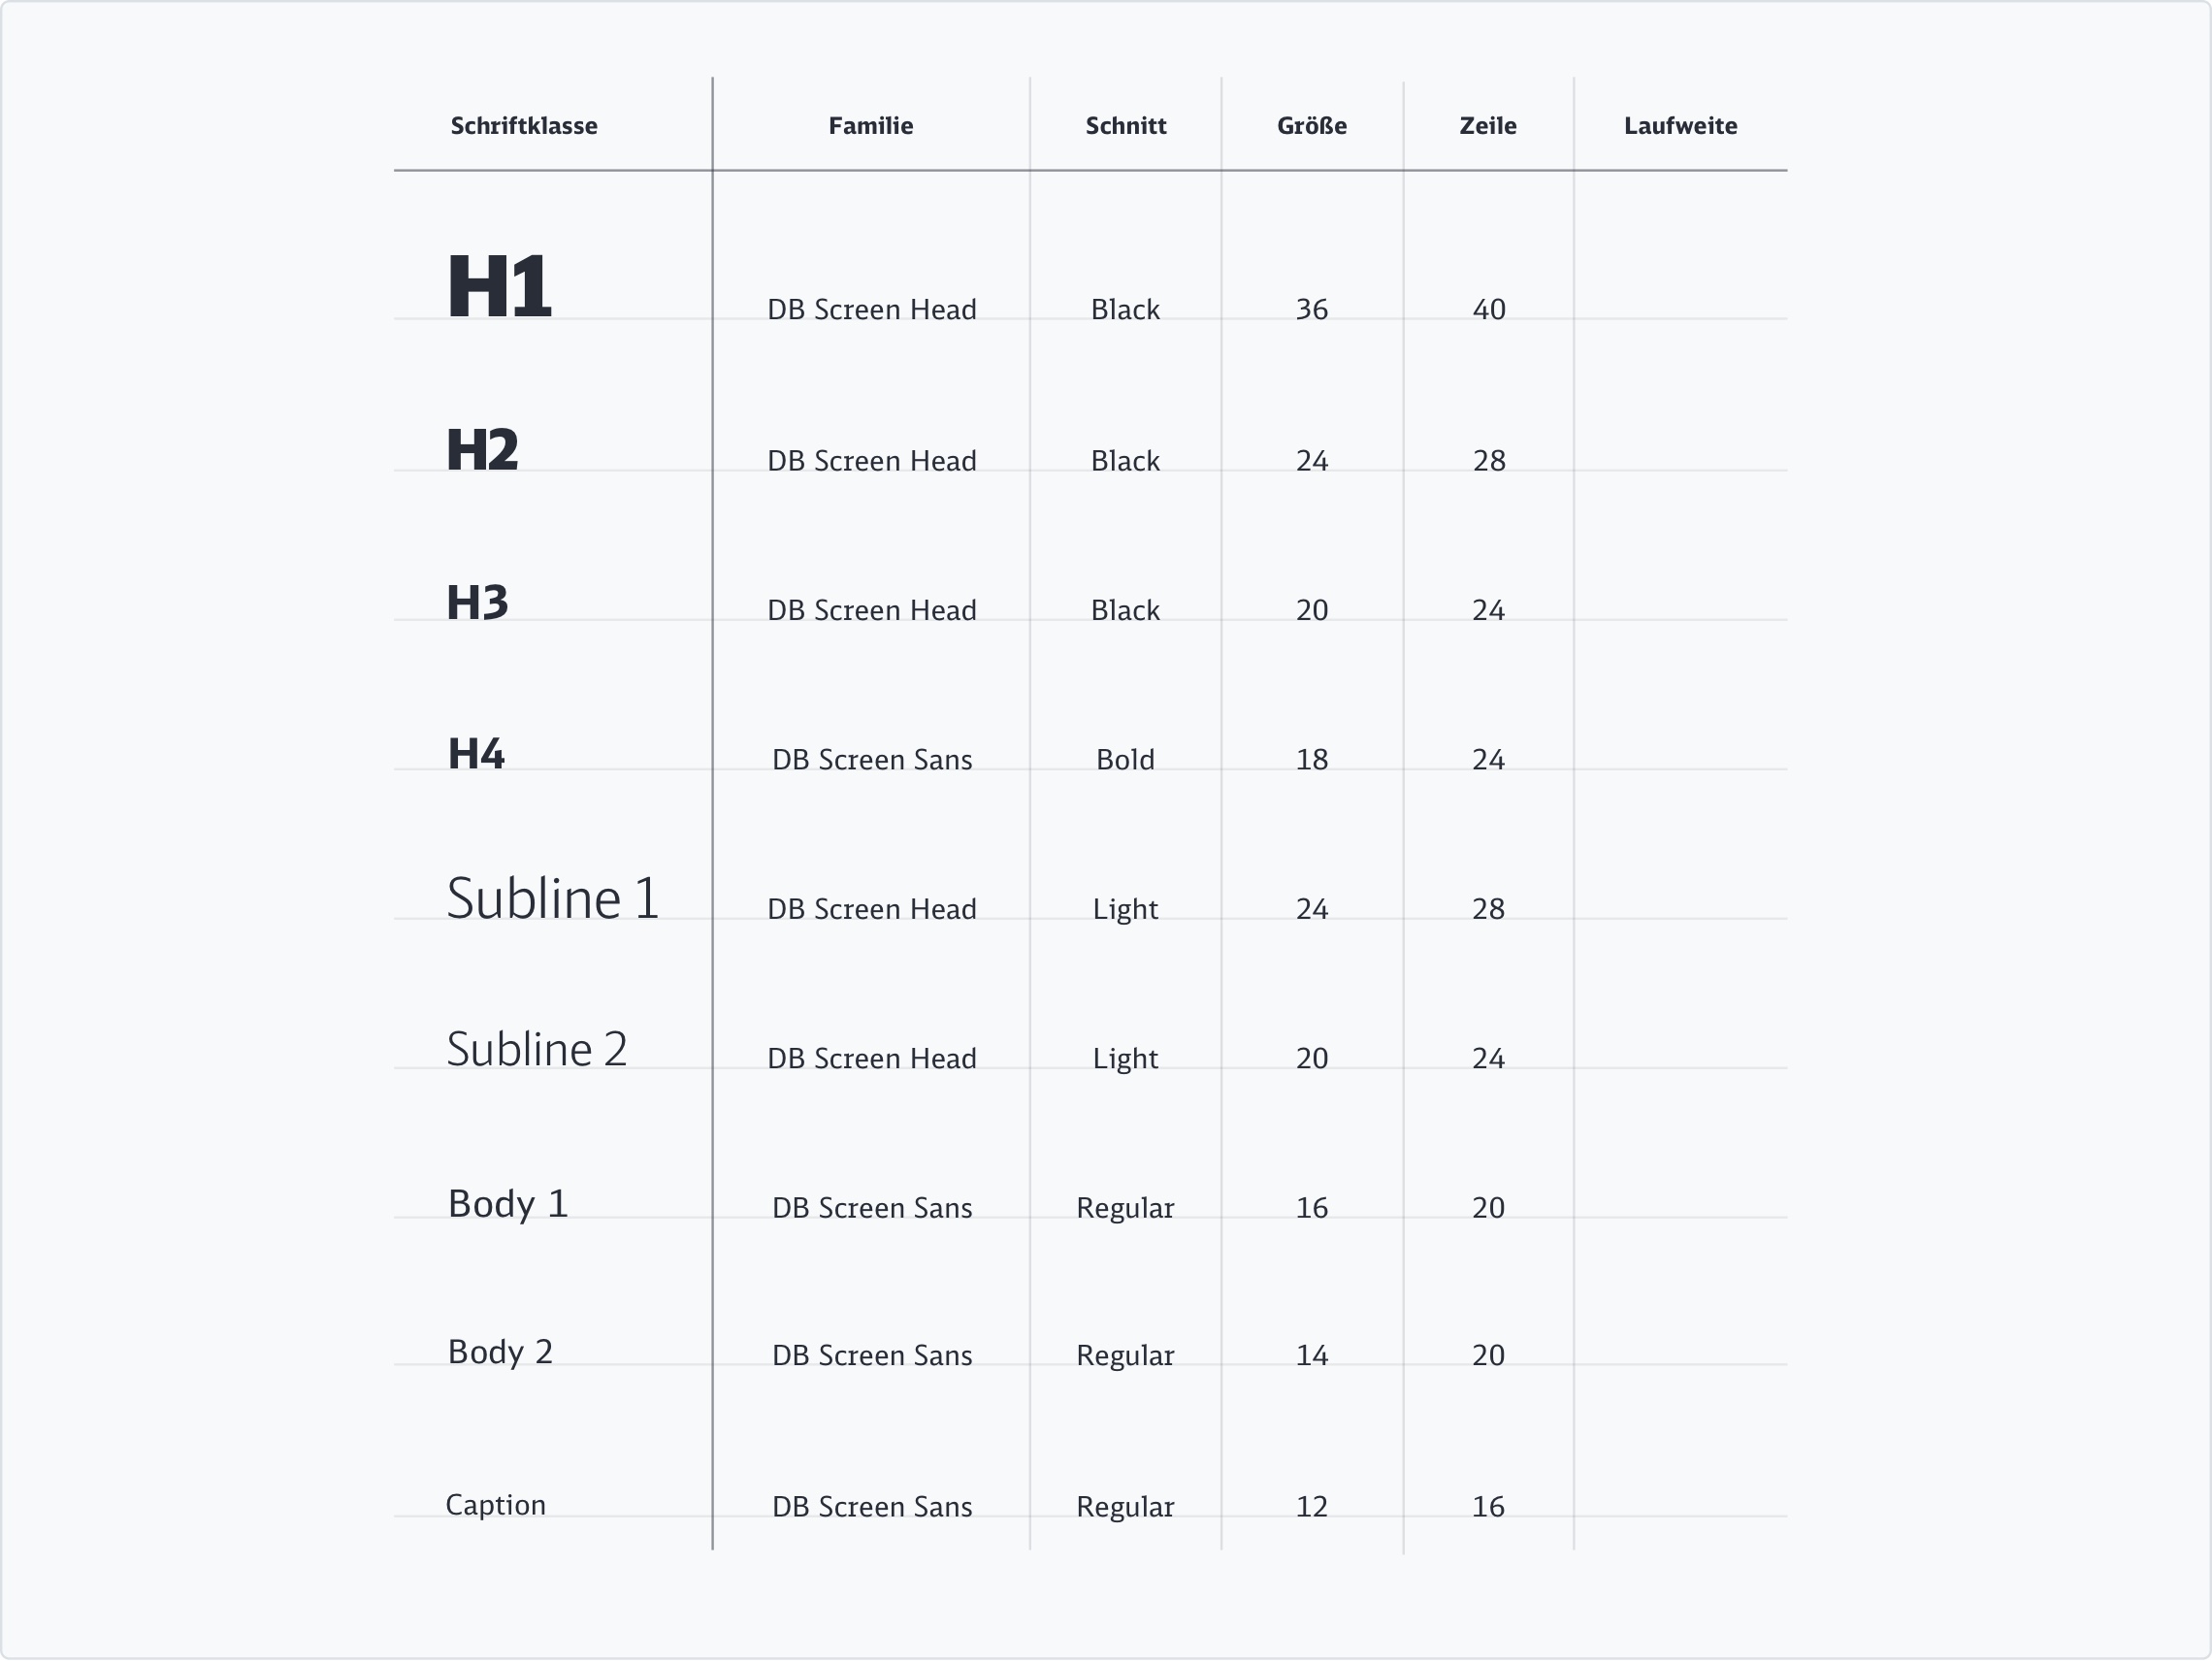Select the Schnitt column header
Viewport: 2212px width, 1663px height.
tap(1125, 126)
